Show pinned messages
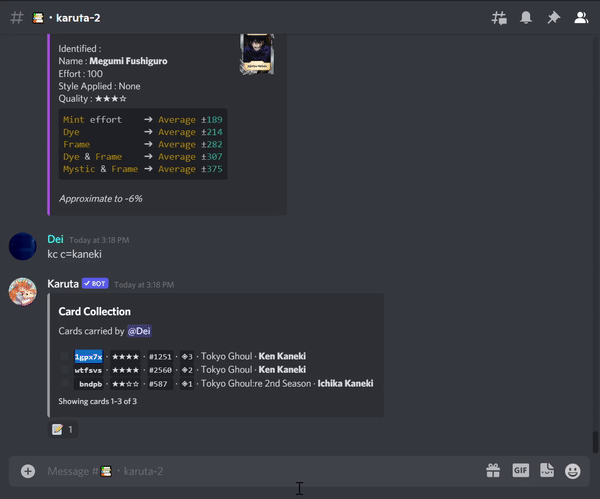Viewport: 600px width, 499px height. 553,18
